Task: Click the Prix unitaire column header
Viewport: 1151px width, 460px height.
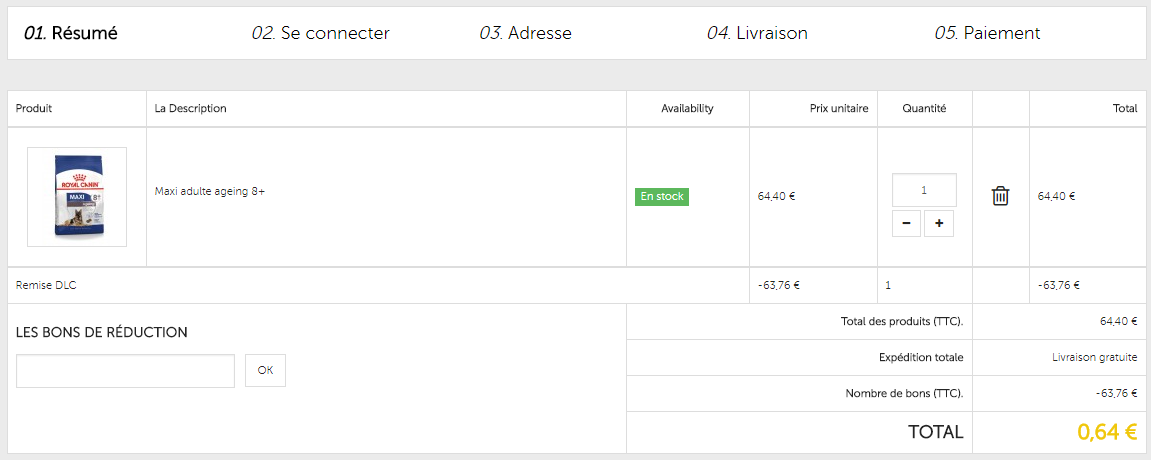Action: (839, 109)
